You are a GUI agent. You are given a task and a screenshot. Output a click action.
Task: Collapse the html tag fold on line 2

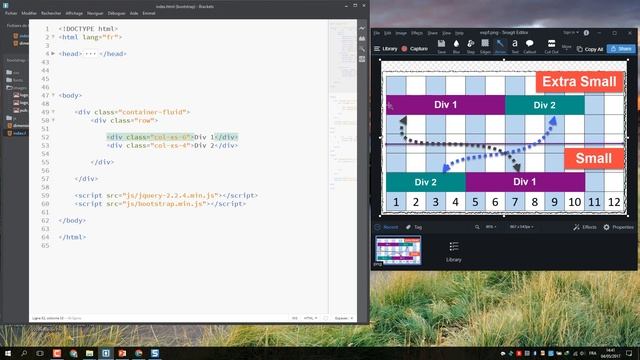click(x=53, y=37)
